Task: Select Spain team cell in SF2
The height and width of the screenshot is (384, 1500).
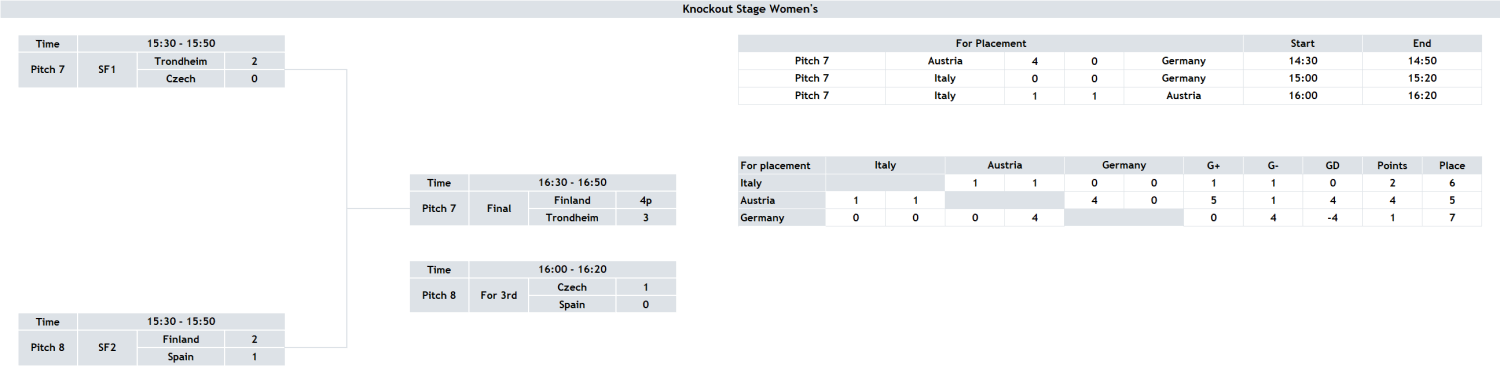Action: tap(180, 356)
